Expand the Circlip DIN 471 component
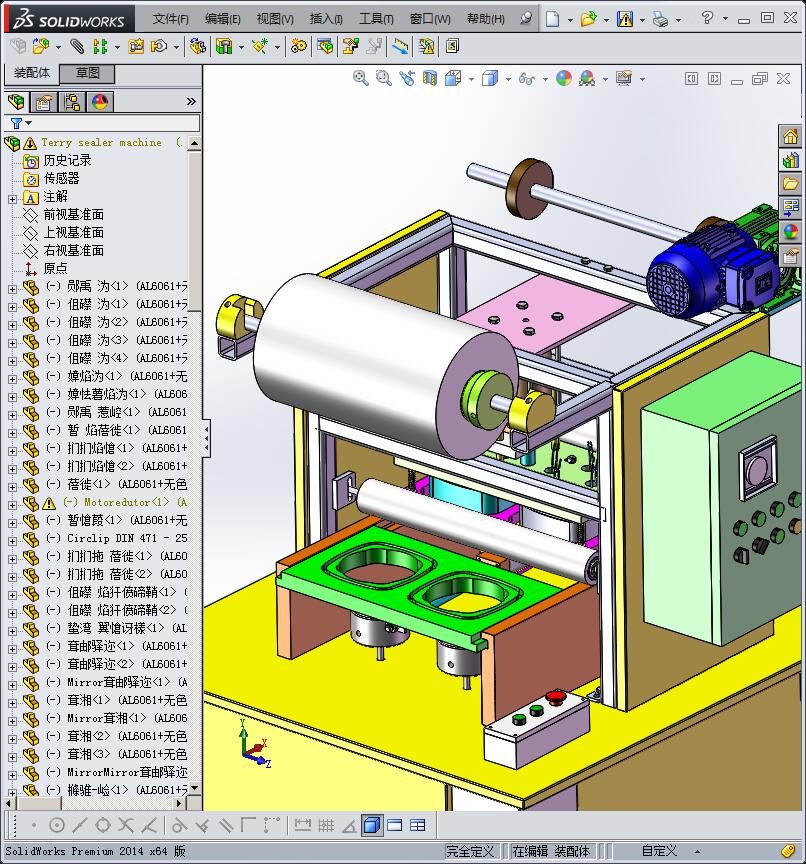This screenshot has width=806, height=864. point(13,541)
